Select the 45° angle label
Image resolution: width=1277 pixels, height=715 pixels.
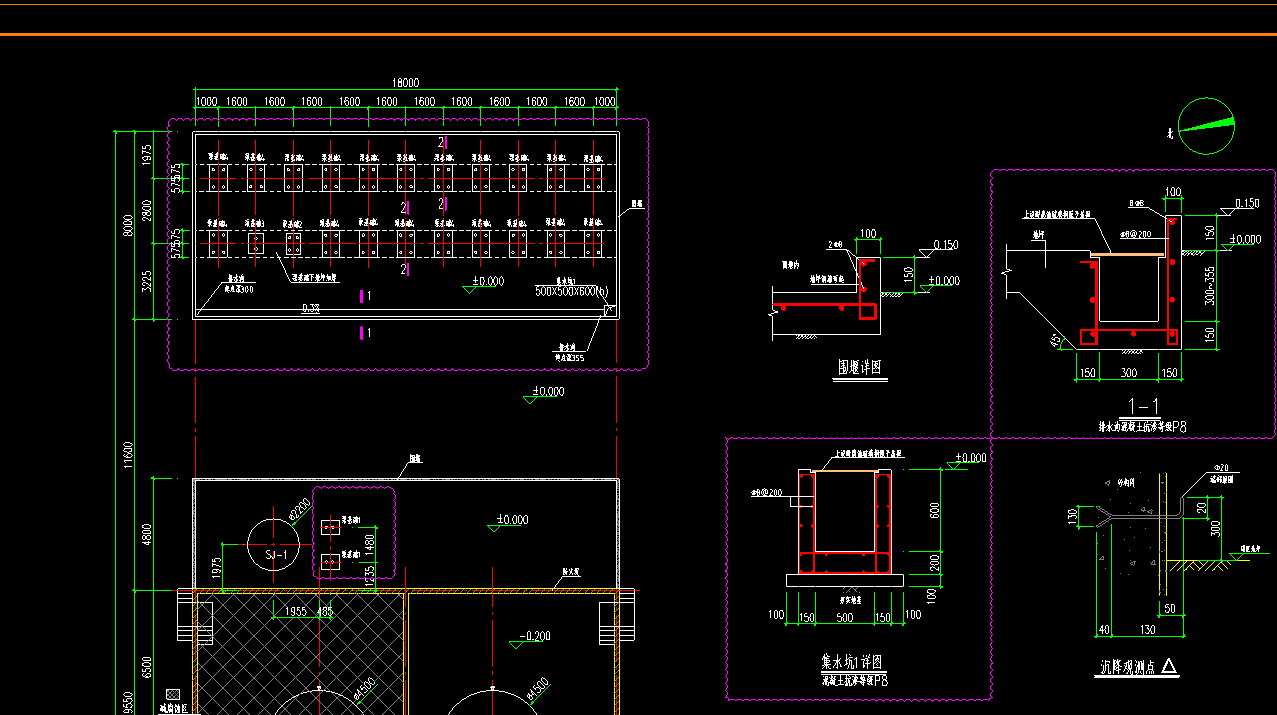point(1056,341)
